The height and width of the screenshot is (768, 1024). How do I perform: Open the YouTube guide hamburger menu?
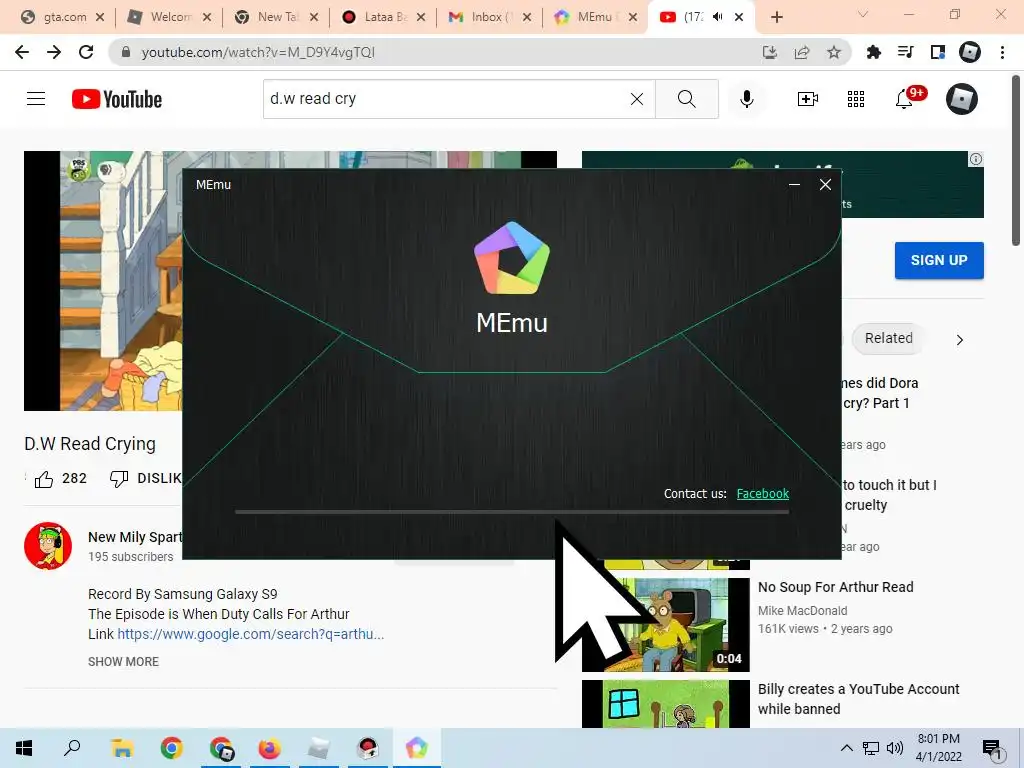point(36,99)
